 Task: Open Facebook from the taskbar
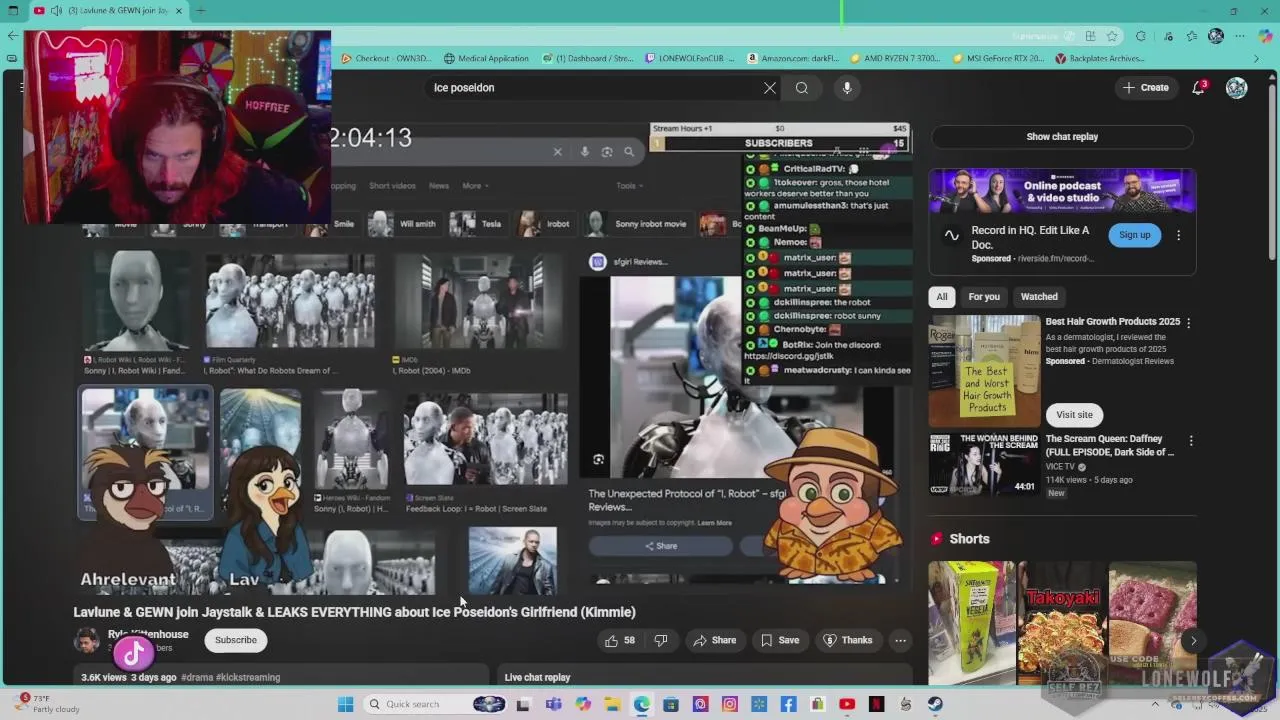[789, 704]
